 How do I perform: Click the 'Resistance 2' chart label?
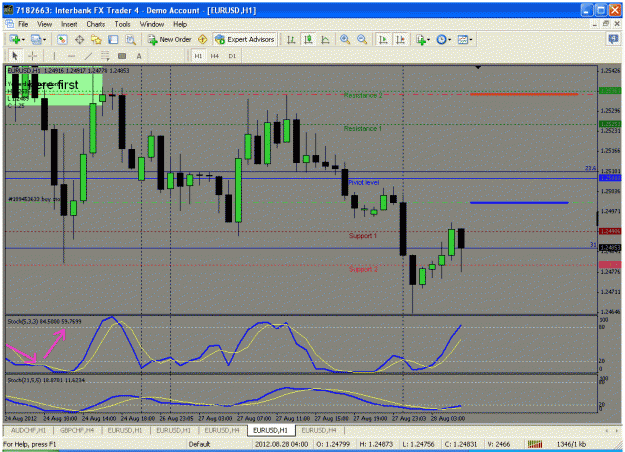363,95
